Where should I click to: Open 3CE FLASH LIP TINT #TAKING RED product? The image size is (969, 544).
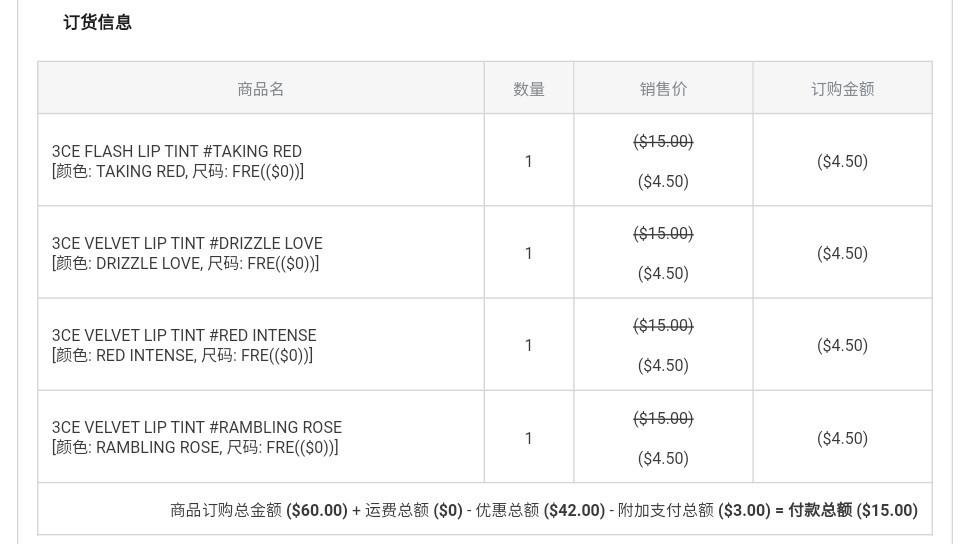(x=177, y=151)
